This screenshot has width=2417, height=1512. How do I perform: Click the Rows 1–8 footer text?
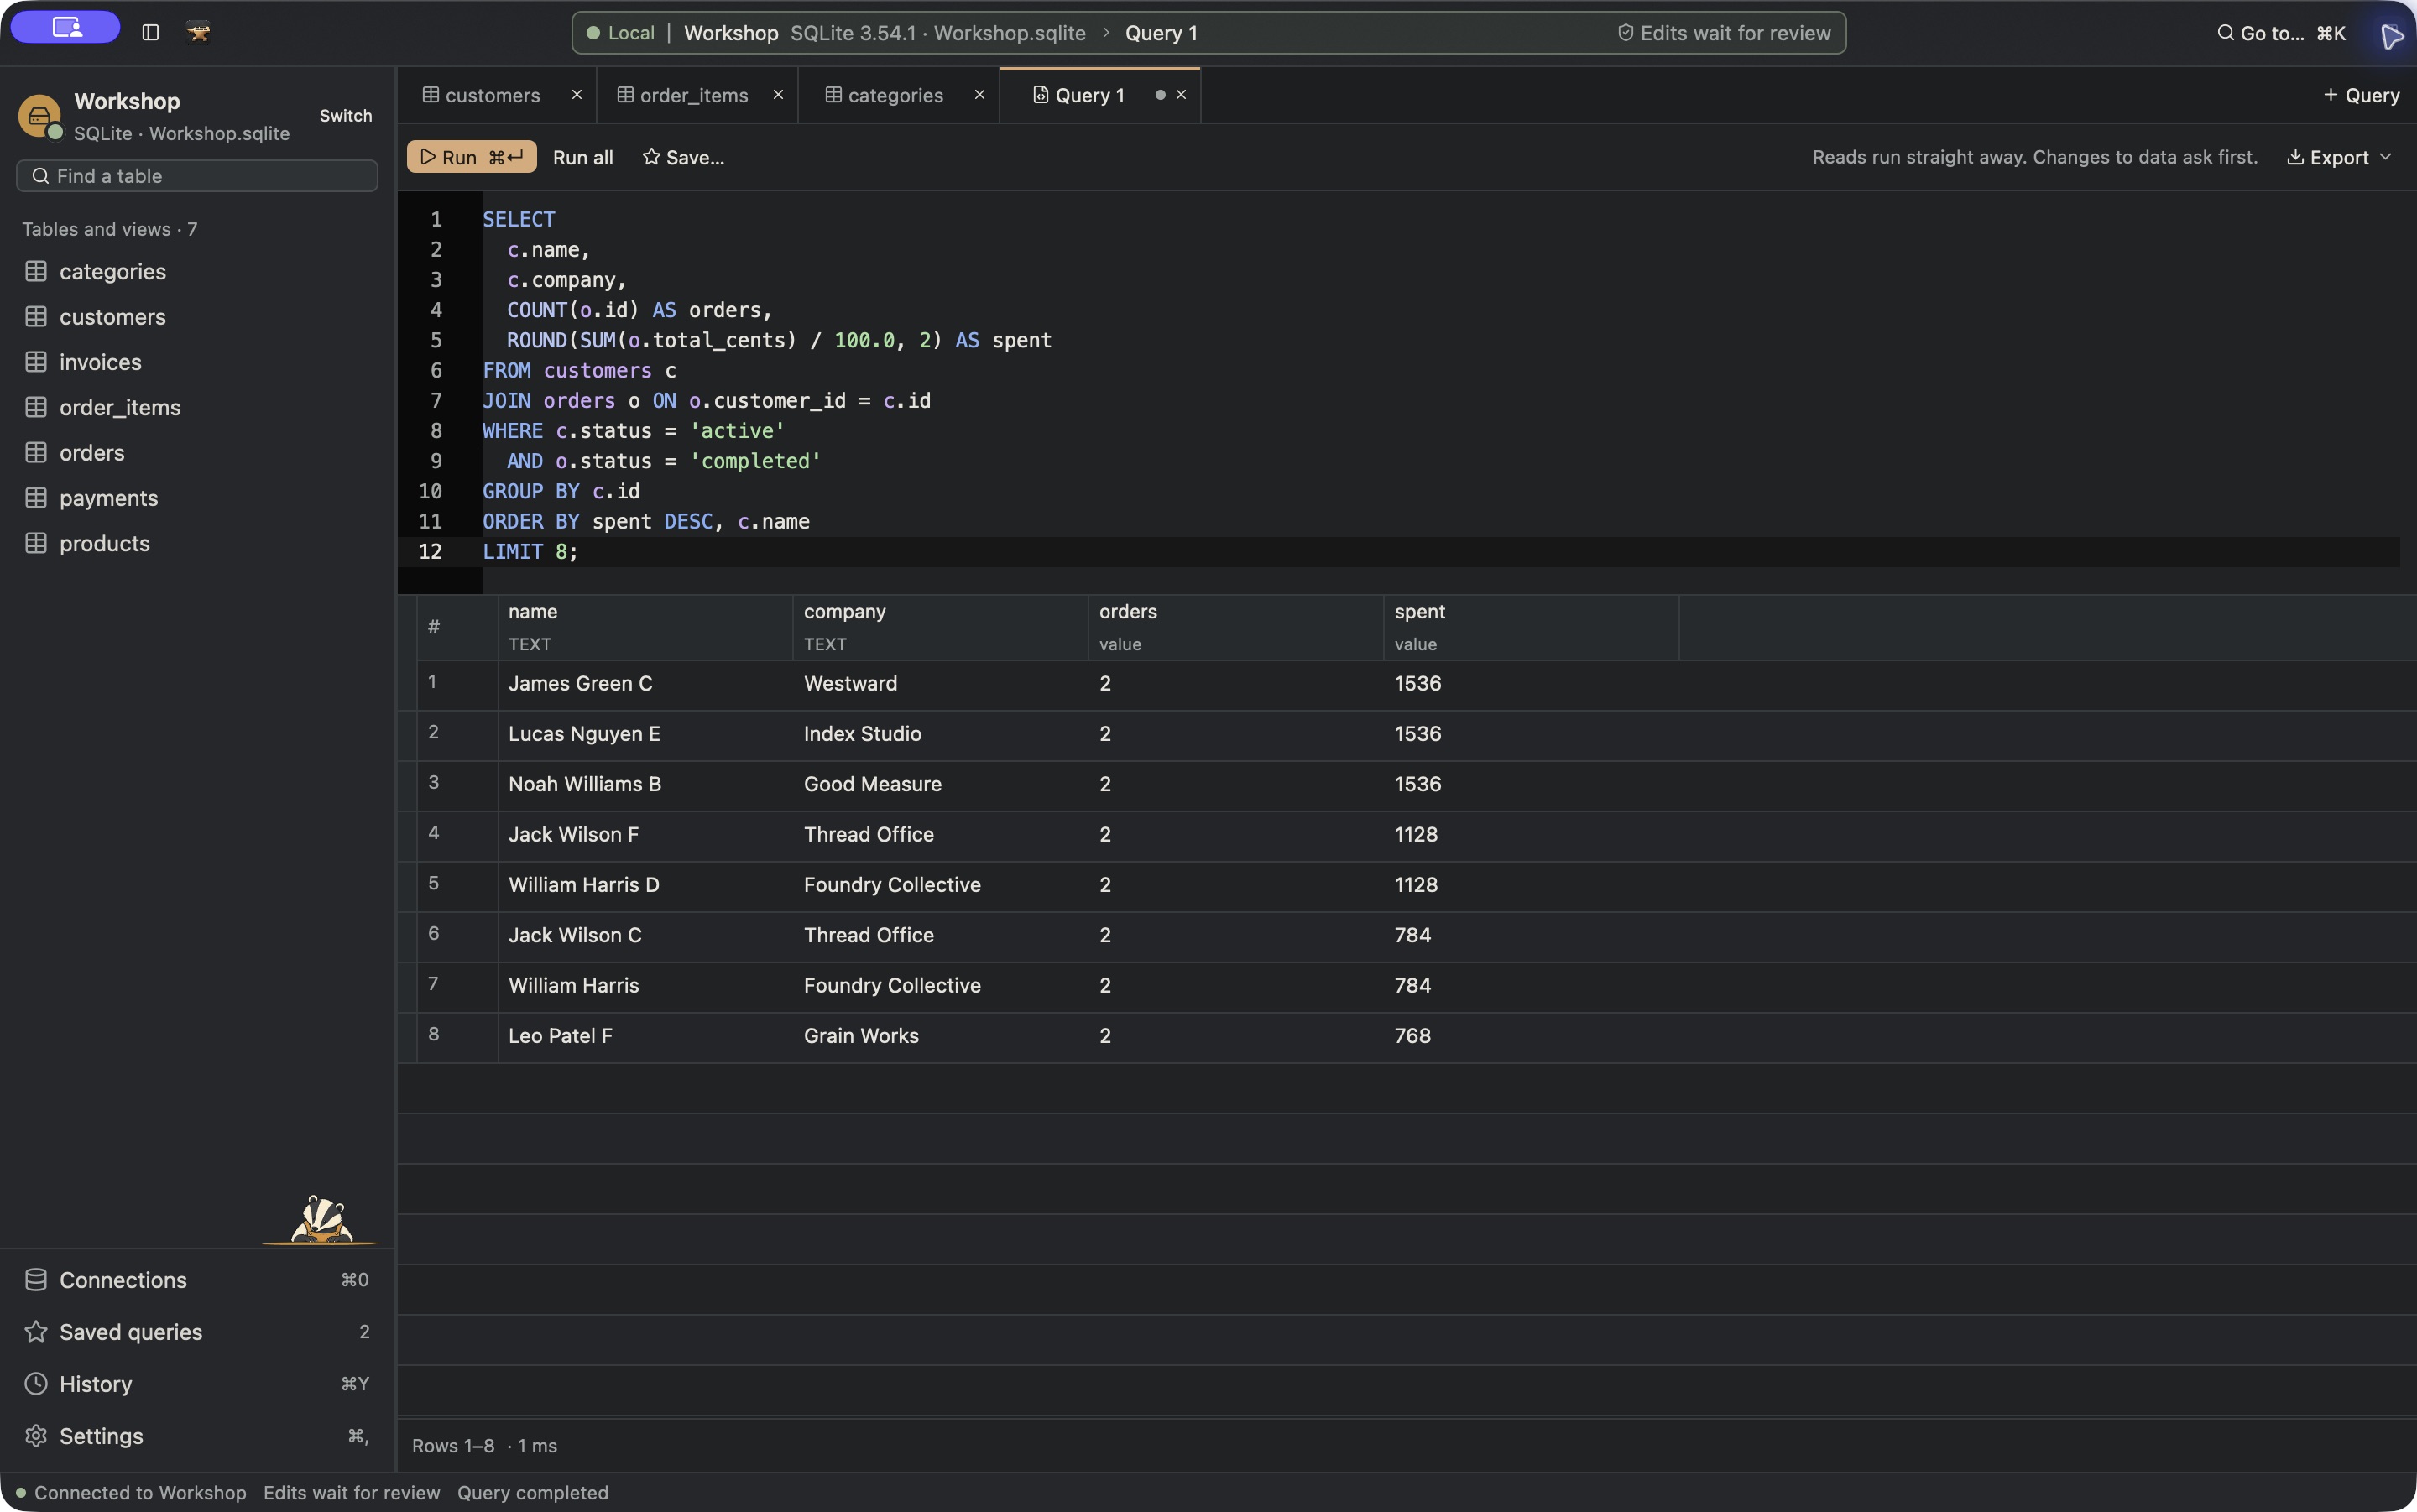[x=453, y=1446]
